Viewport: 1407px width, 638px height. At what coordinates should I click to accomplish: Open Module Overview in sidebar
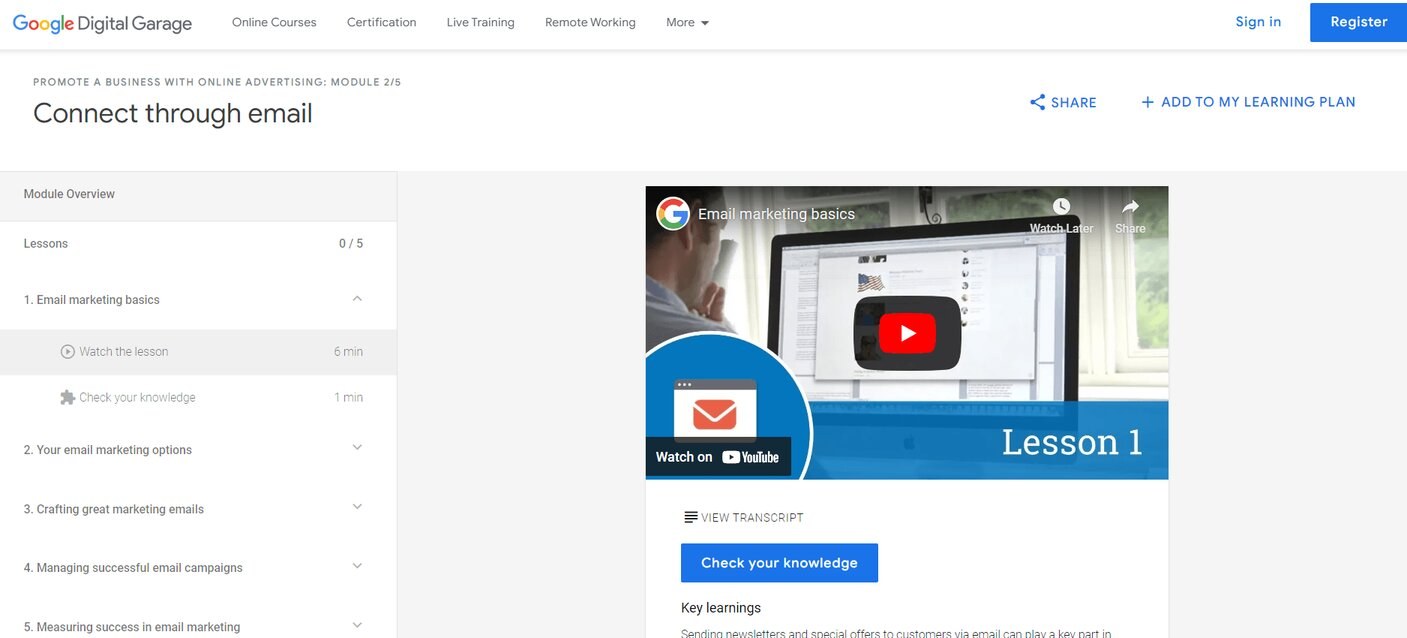(x=198, y=194)
